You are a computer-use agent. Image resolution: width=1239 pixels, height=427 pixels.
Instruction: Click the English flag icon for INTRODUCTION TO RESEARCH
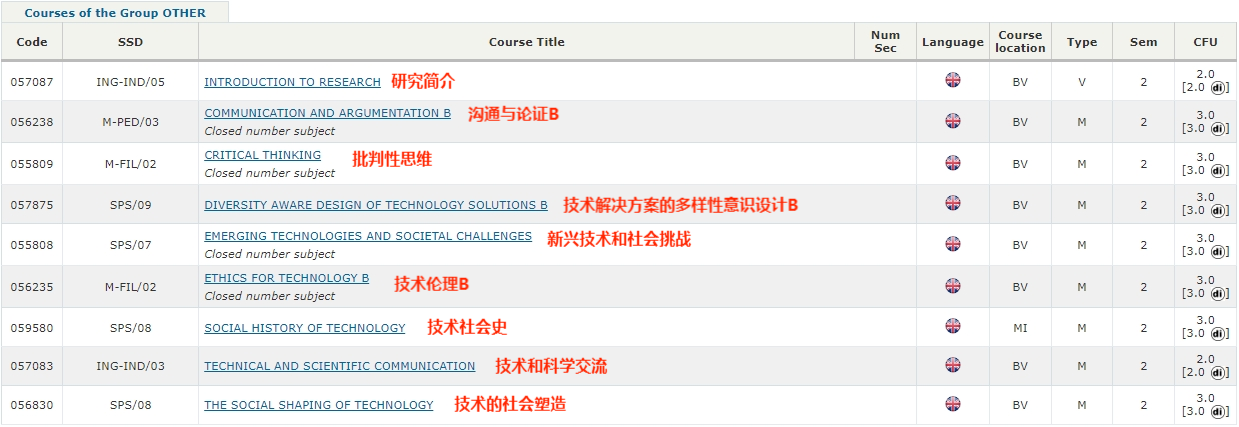coord(953,80)
